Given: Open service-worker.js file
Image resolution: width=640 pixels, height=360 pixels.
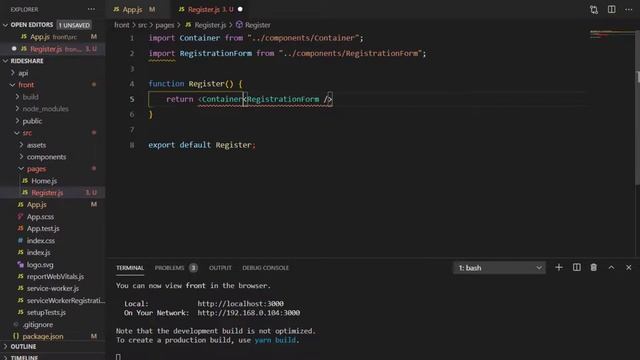Looking at the screenshot, I should (x=53, y=288).
